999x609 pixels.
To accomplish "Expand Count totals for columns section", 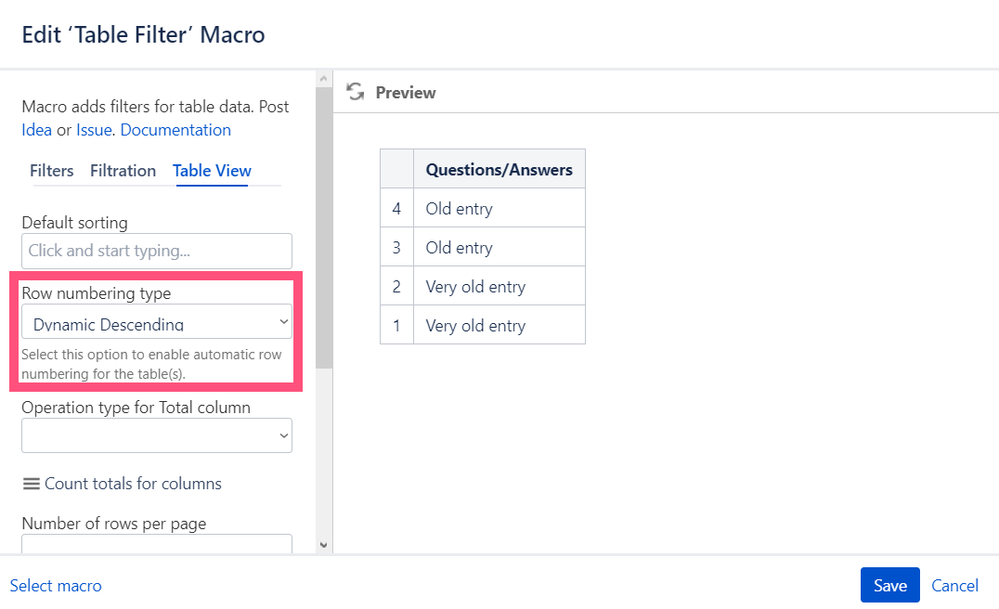I will 133,484.
